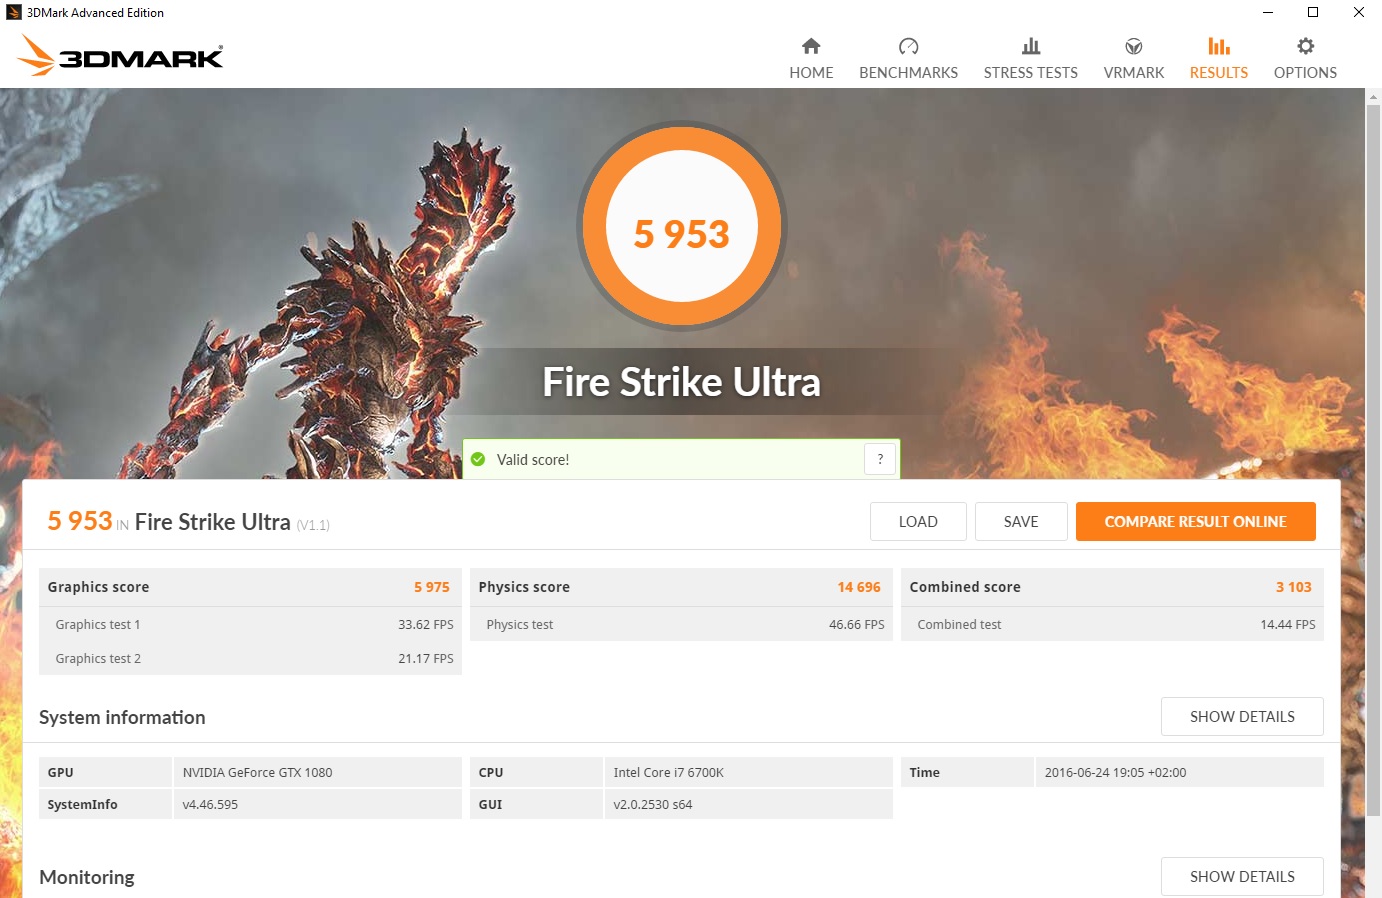The width and height of the screenshot is (1382, 898).
Task: Show details for Monitoring
Action: coord(1242,876)
